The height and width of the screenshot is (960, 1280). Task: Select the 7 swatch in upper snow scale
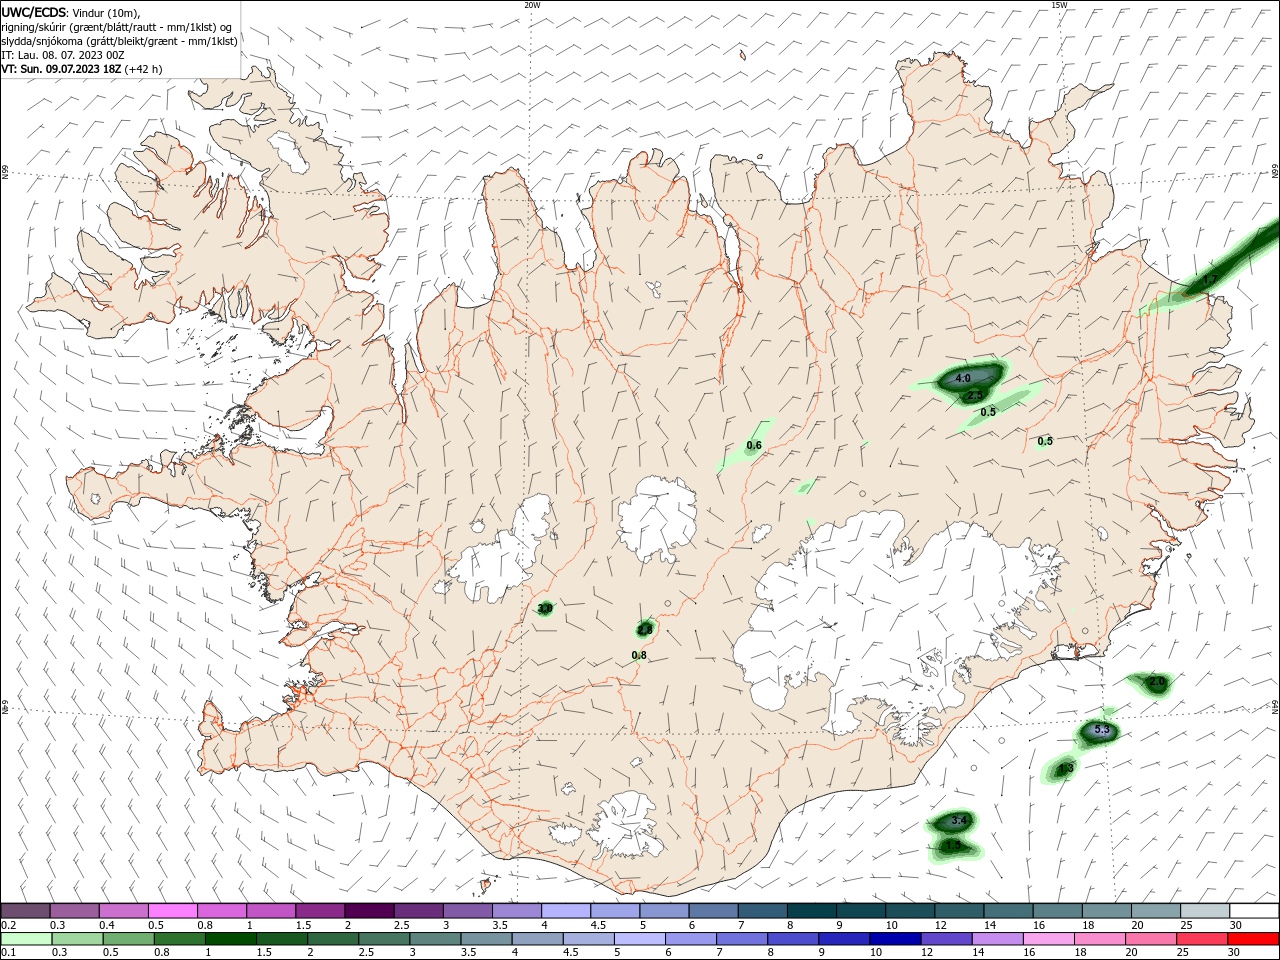(762, 911)
